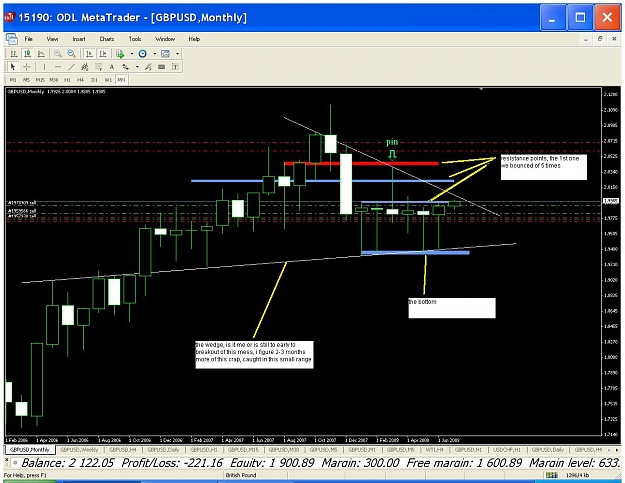Expand dropdown arrow beside indicators icon
The height and width of the screenshot is (483, 625).
coord(132,53)
